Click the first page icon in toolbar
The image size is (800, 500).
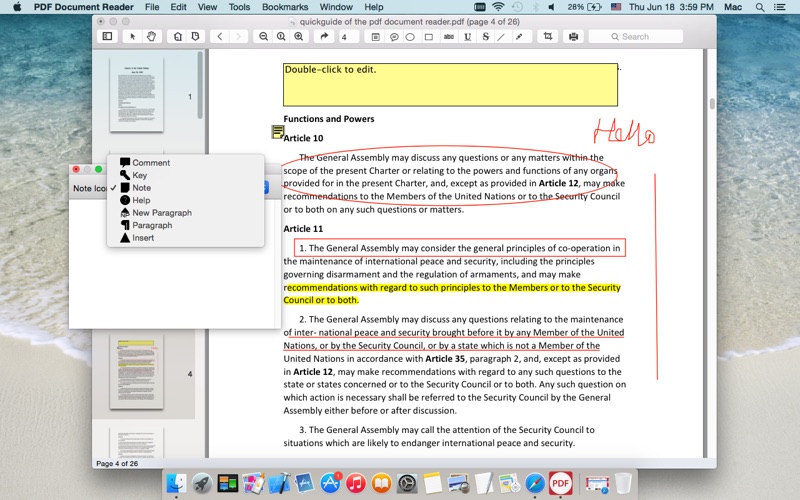point(178,36)
